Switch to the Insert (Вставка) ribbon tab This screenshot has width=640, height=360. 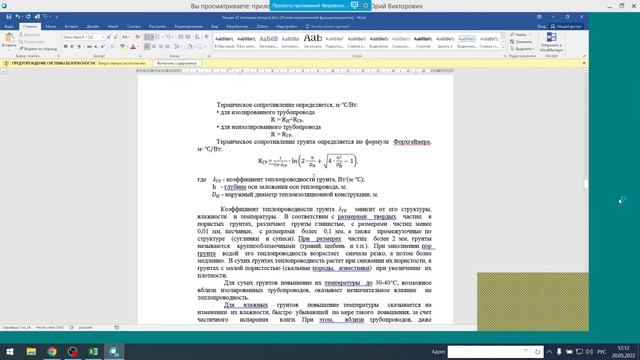71,27
